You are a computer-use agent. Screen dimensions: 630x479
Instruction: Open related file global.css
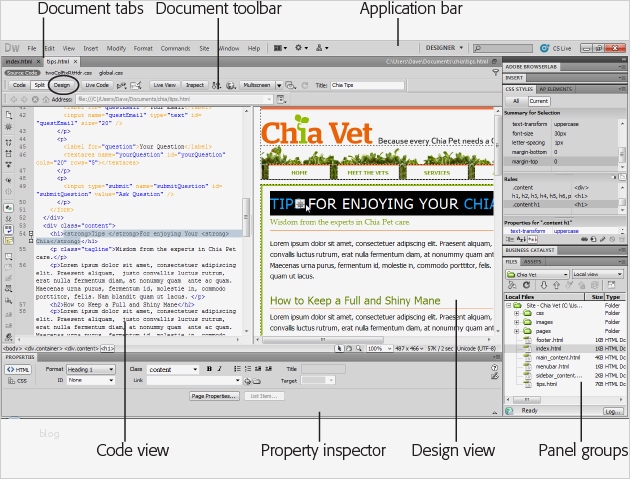(111, 73)
